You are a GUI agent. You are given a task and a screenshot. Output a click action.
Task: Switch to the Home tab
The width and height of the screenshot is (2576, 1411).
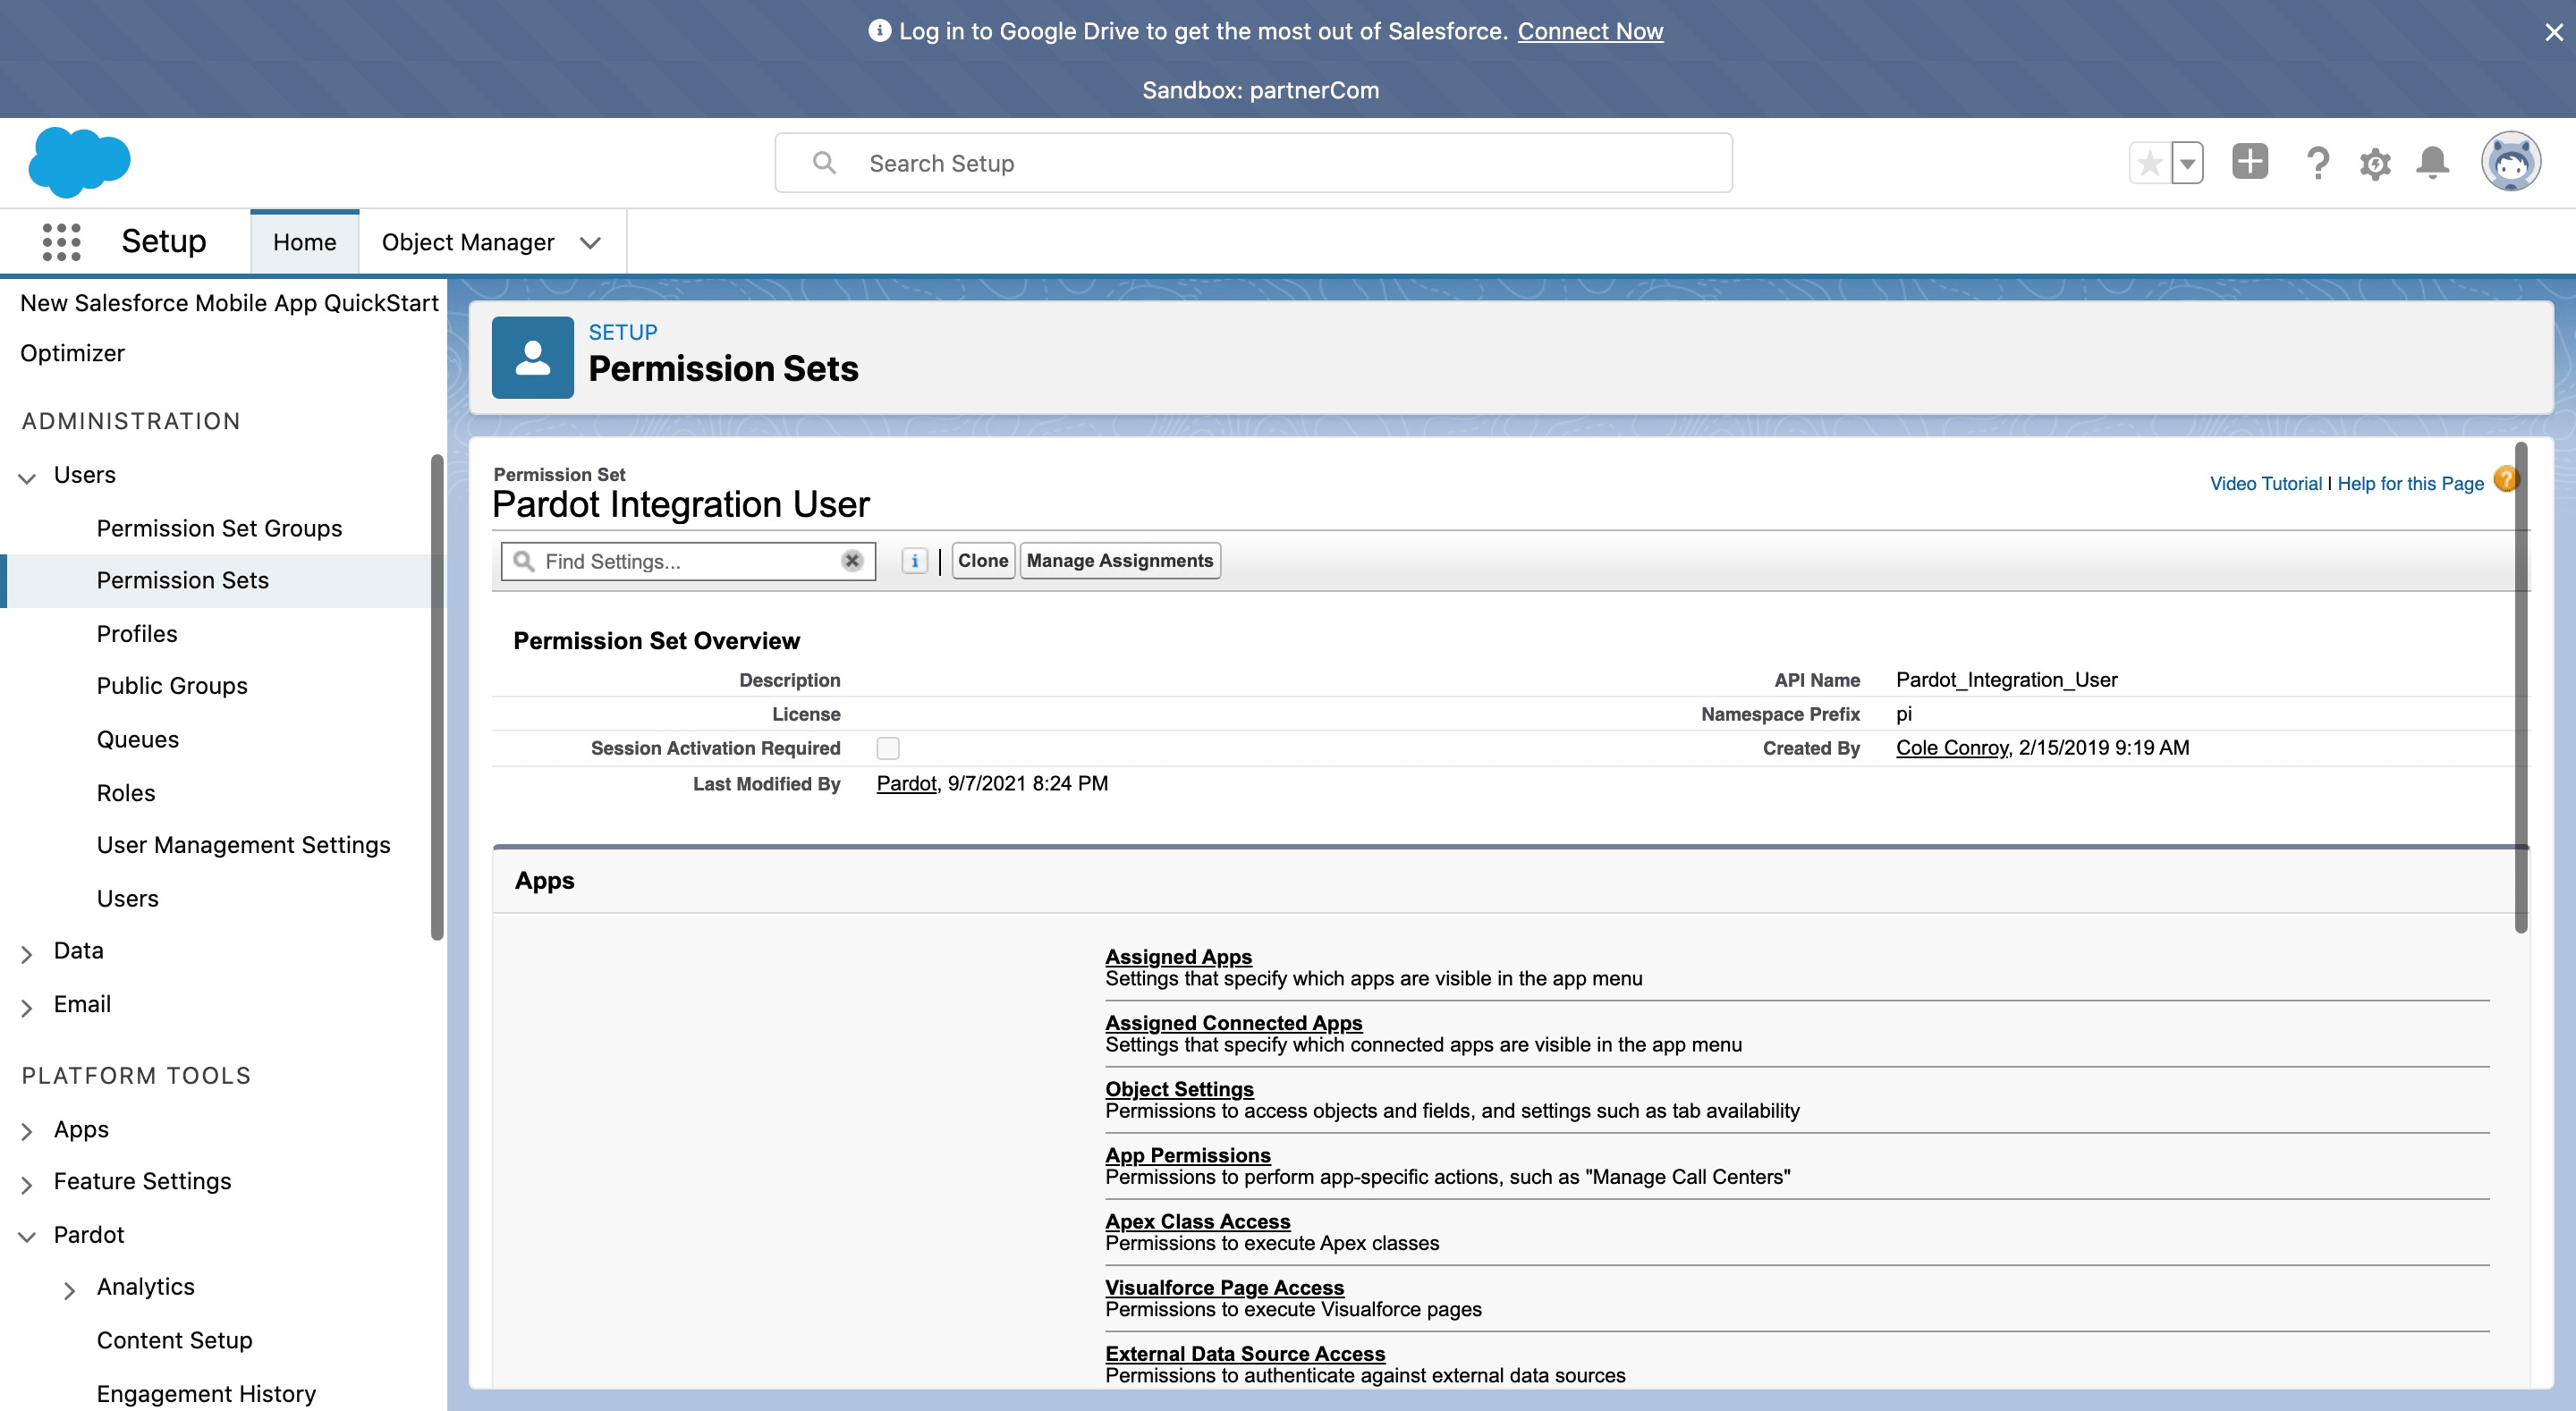[x=304, y=241]
